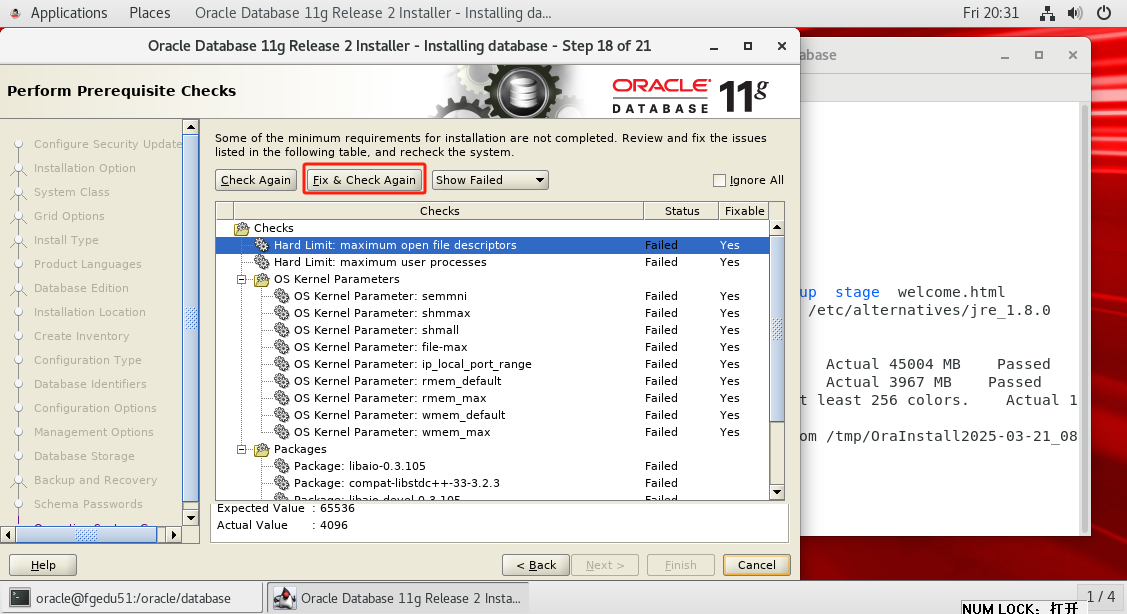Open the Places menu

point(150,13)
